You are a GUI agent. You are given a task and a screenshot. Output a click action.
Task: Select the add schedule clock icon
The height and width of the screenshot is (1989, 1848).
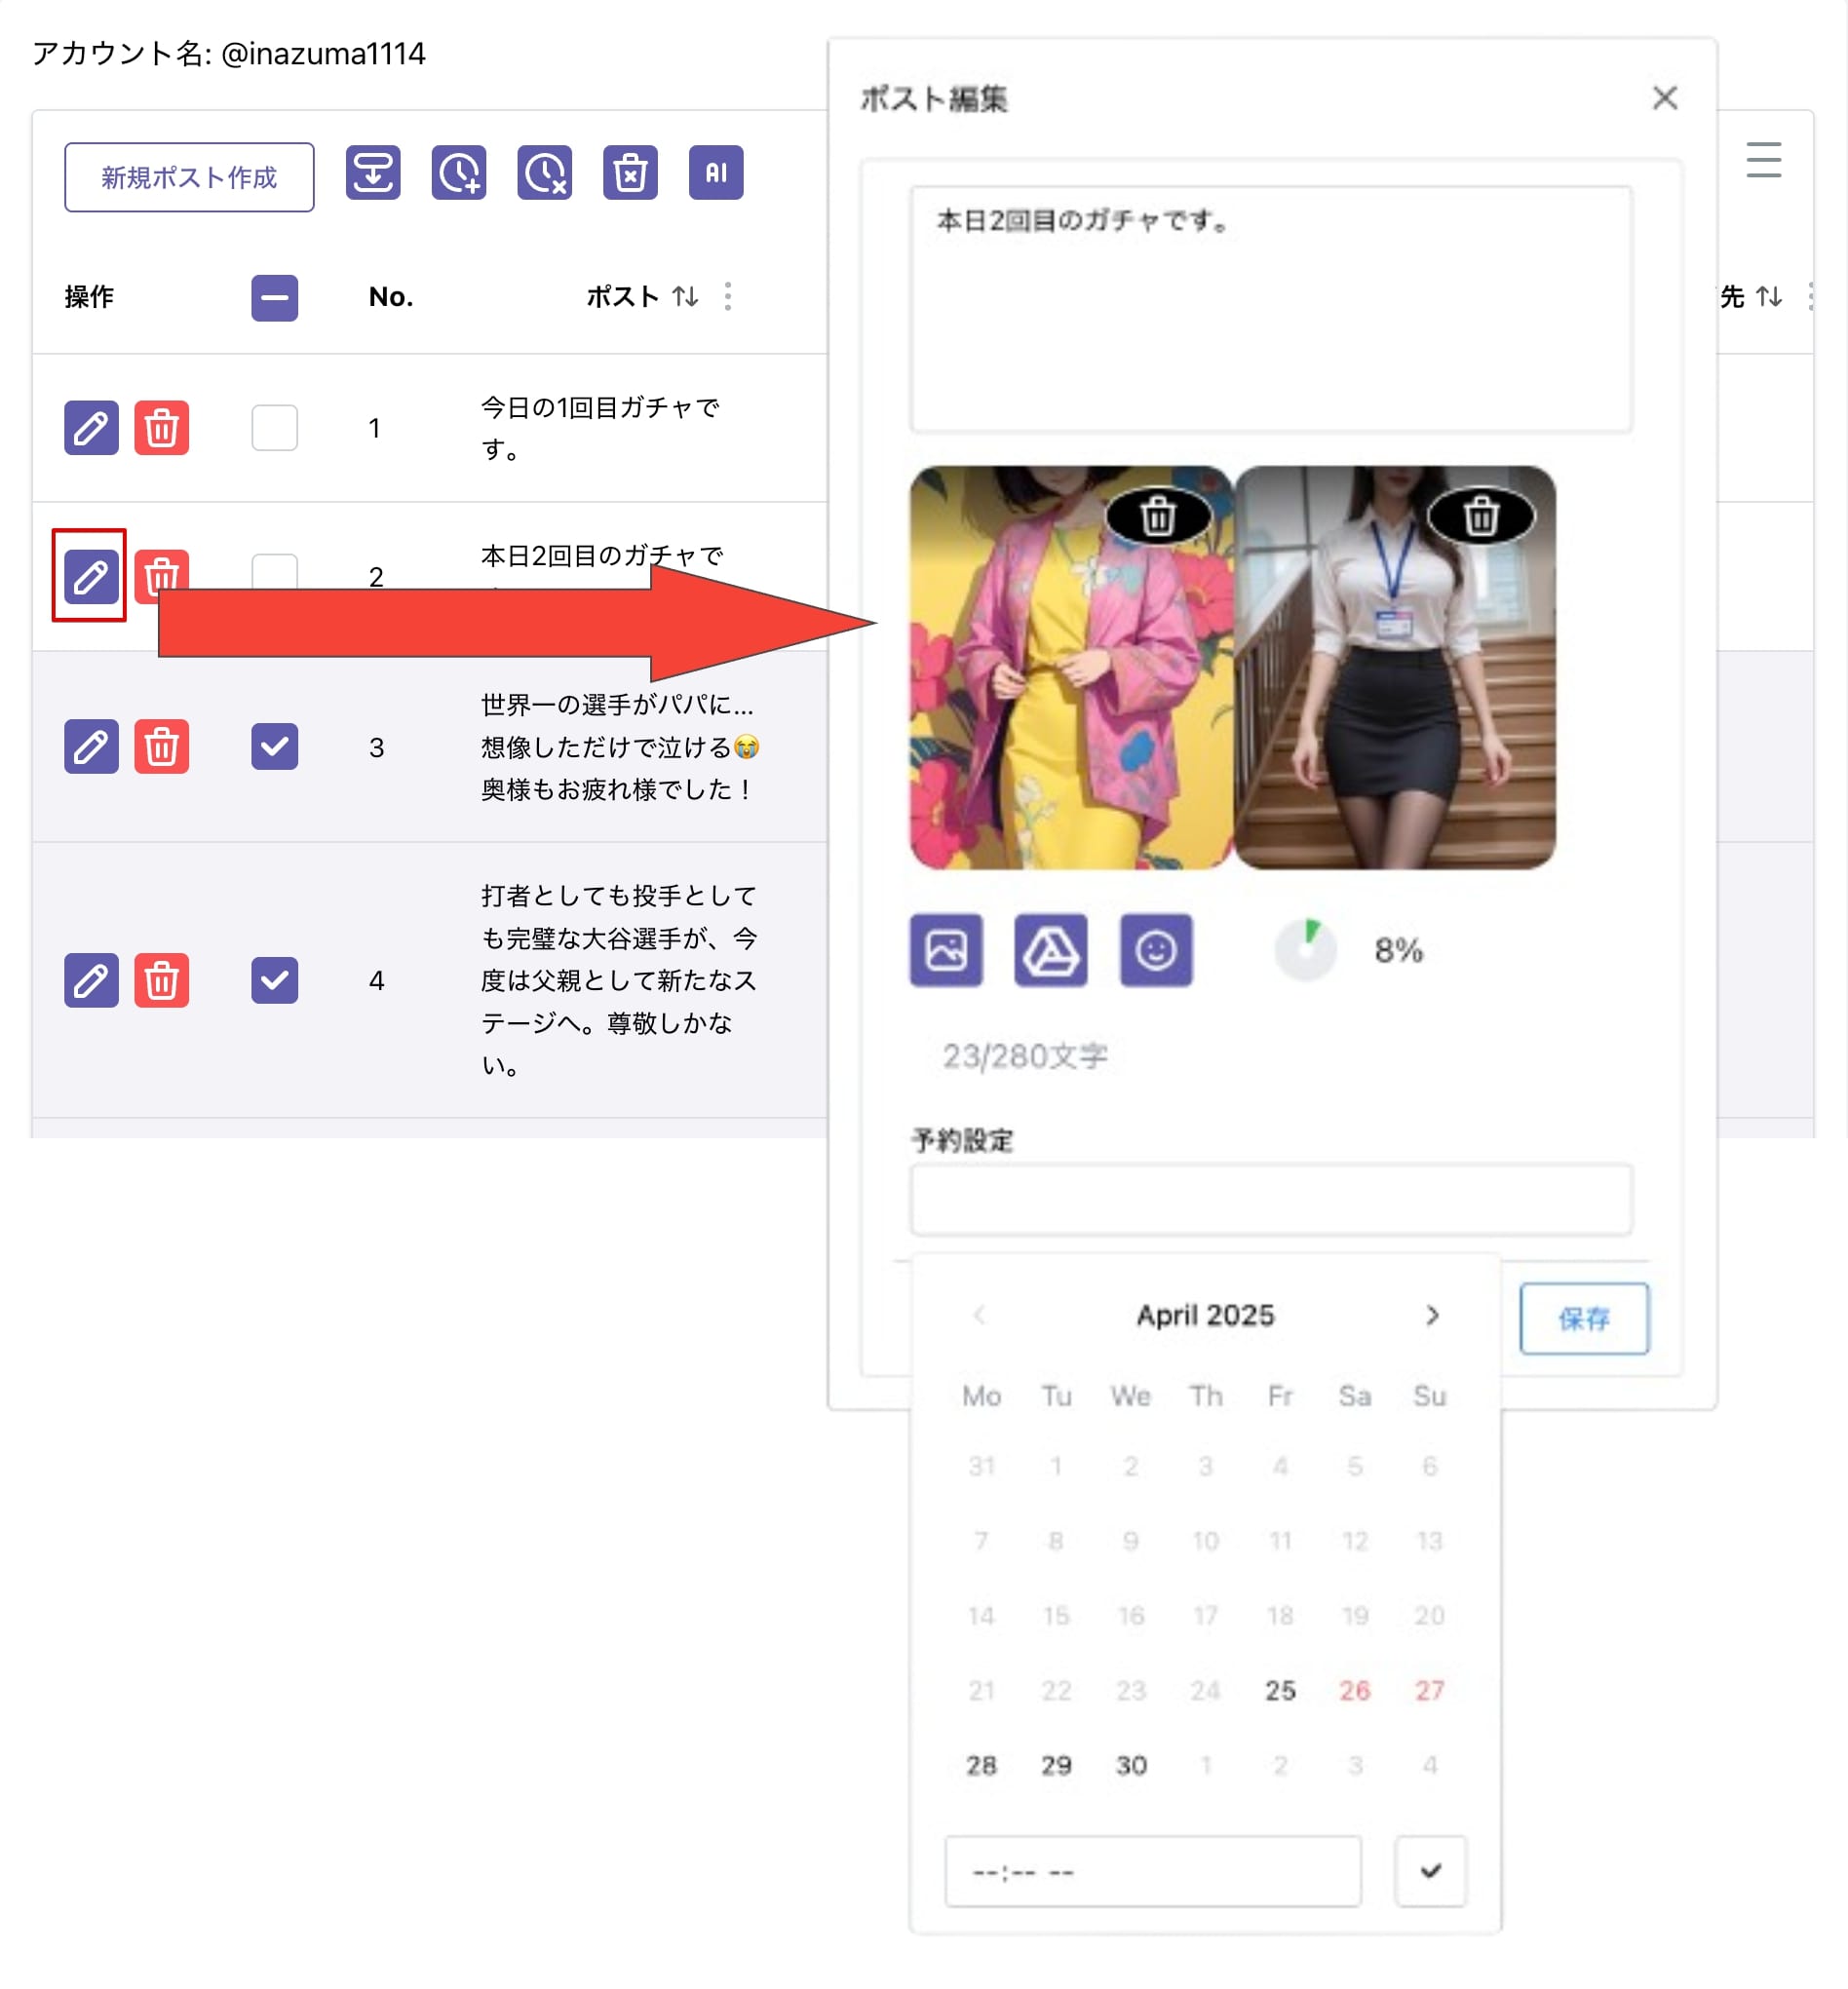click(x=459, y=172)
